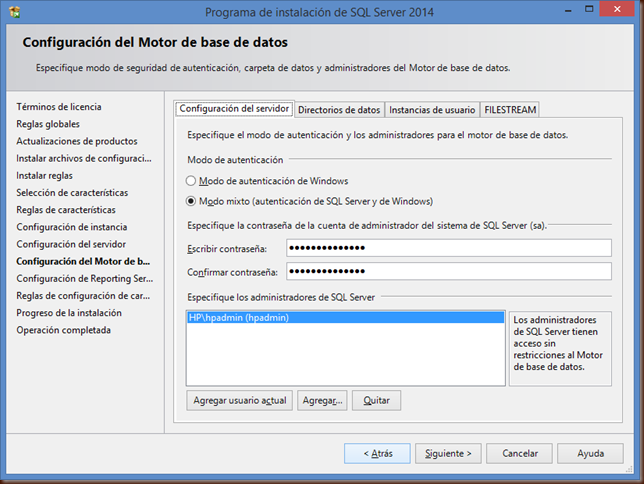
Task: Click Agregar usuario actual button
Action: click(x=239, y=401)
